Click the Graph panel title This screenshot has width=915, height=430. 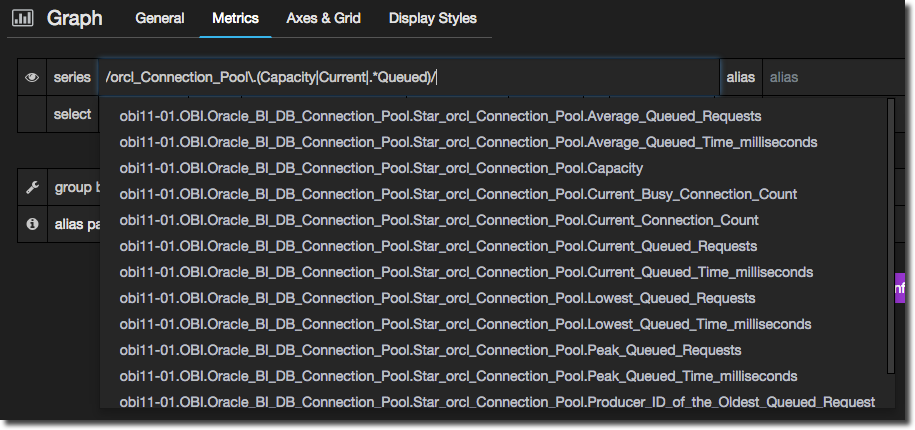coord(75,18)
